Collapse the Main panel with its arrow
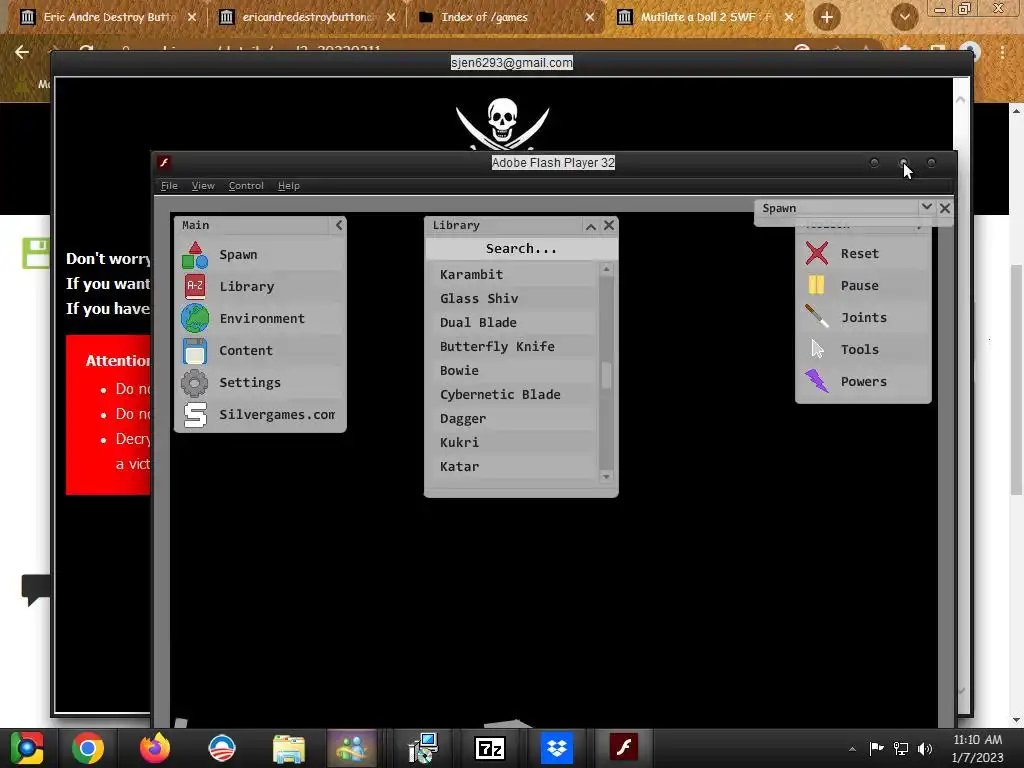The image size is (1024, 768). pos(339,225)
